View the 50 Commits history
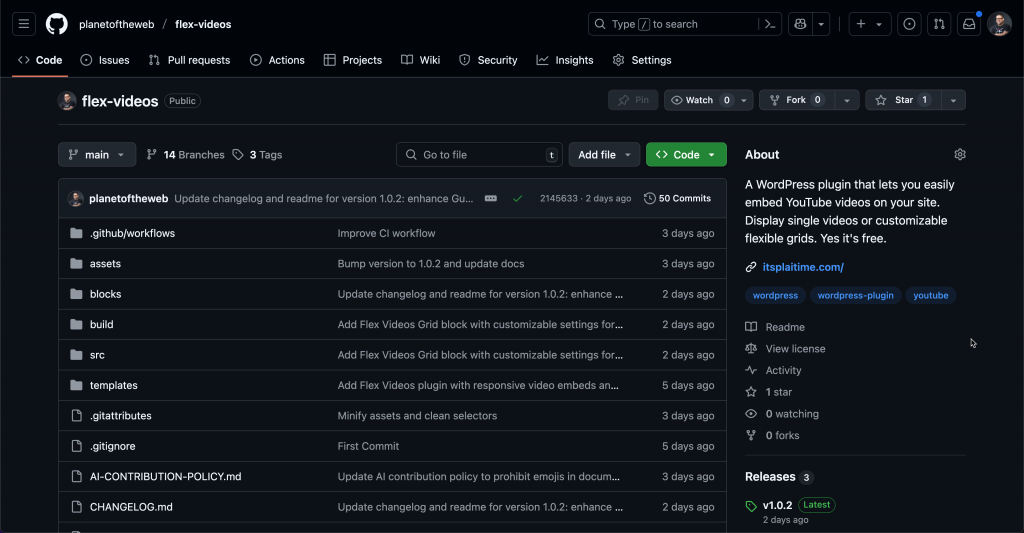Image resolution: width=1024 pixels, height=533 pixels. coord(678,198)
